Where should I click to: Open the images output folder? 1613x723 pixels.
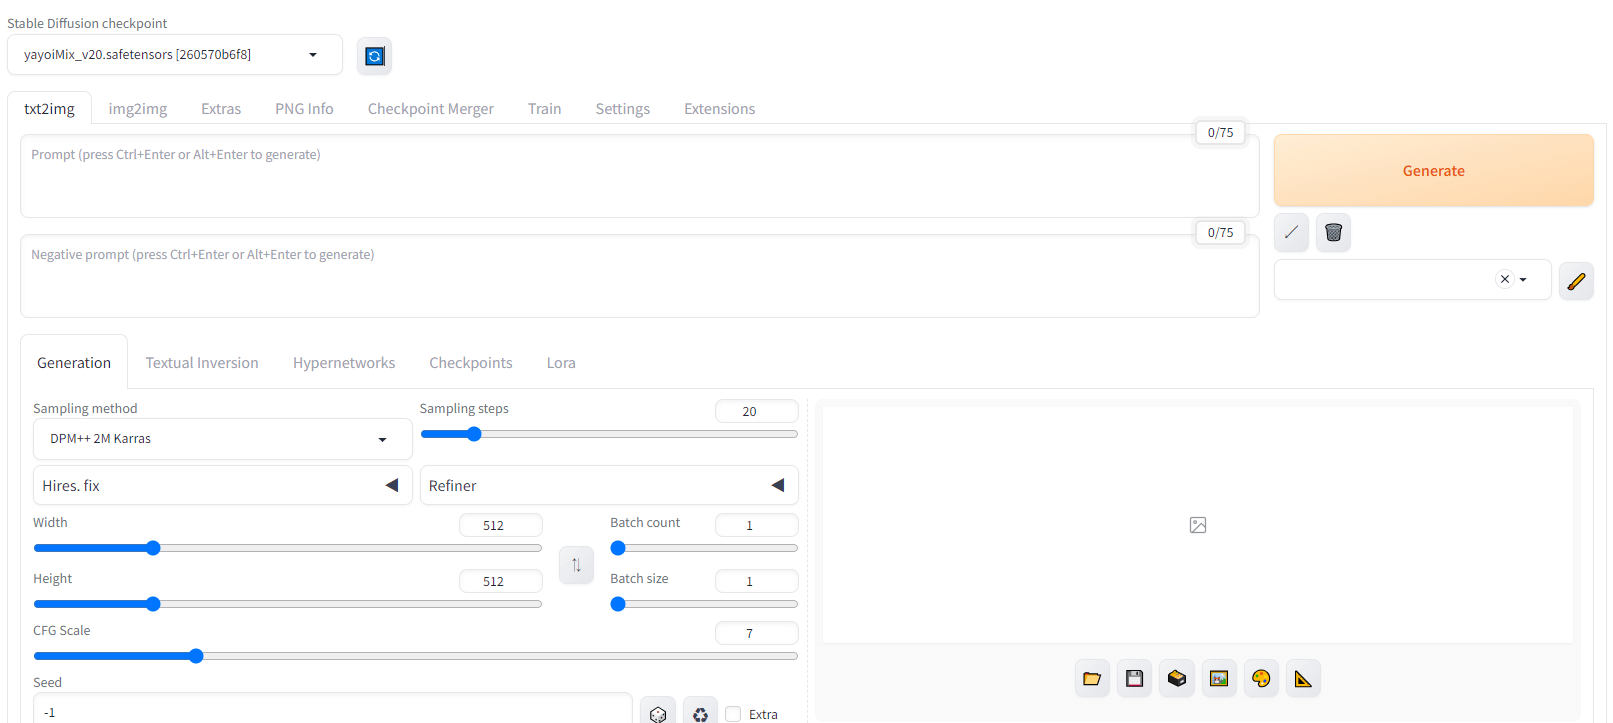point(1092,679)
